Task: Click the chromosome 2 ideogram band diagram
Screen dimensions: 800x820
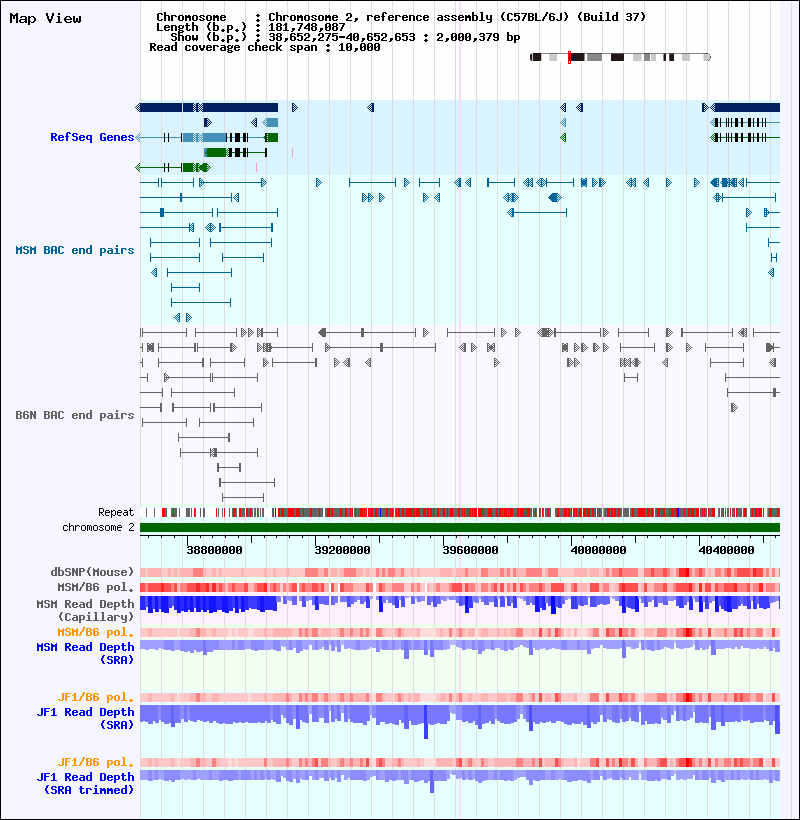Action: point(620,57)
